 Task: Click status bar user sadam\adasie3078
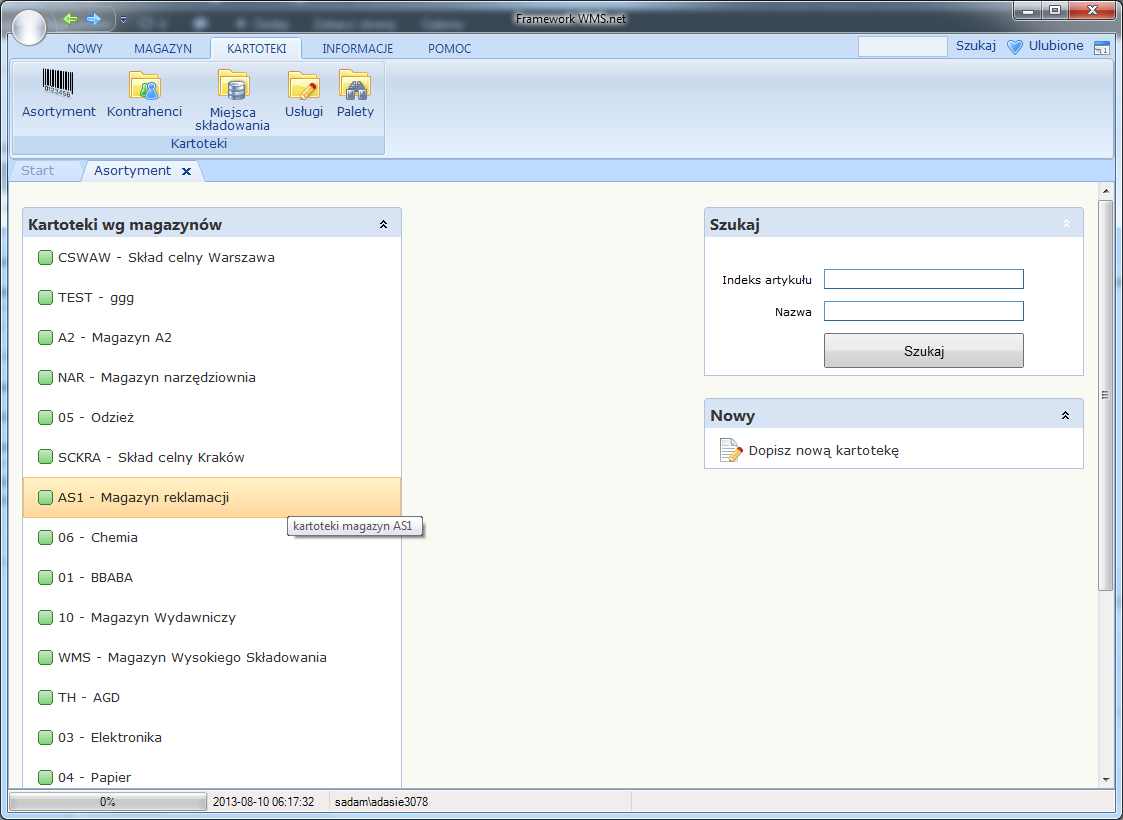(381, 801)
